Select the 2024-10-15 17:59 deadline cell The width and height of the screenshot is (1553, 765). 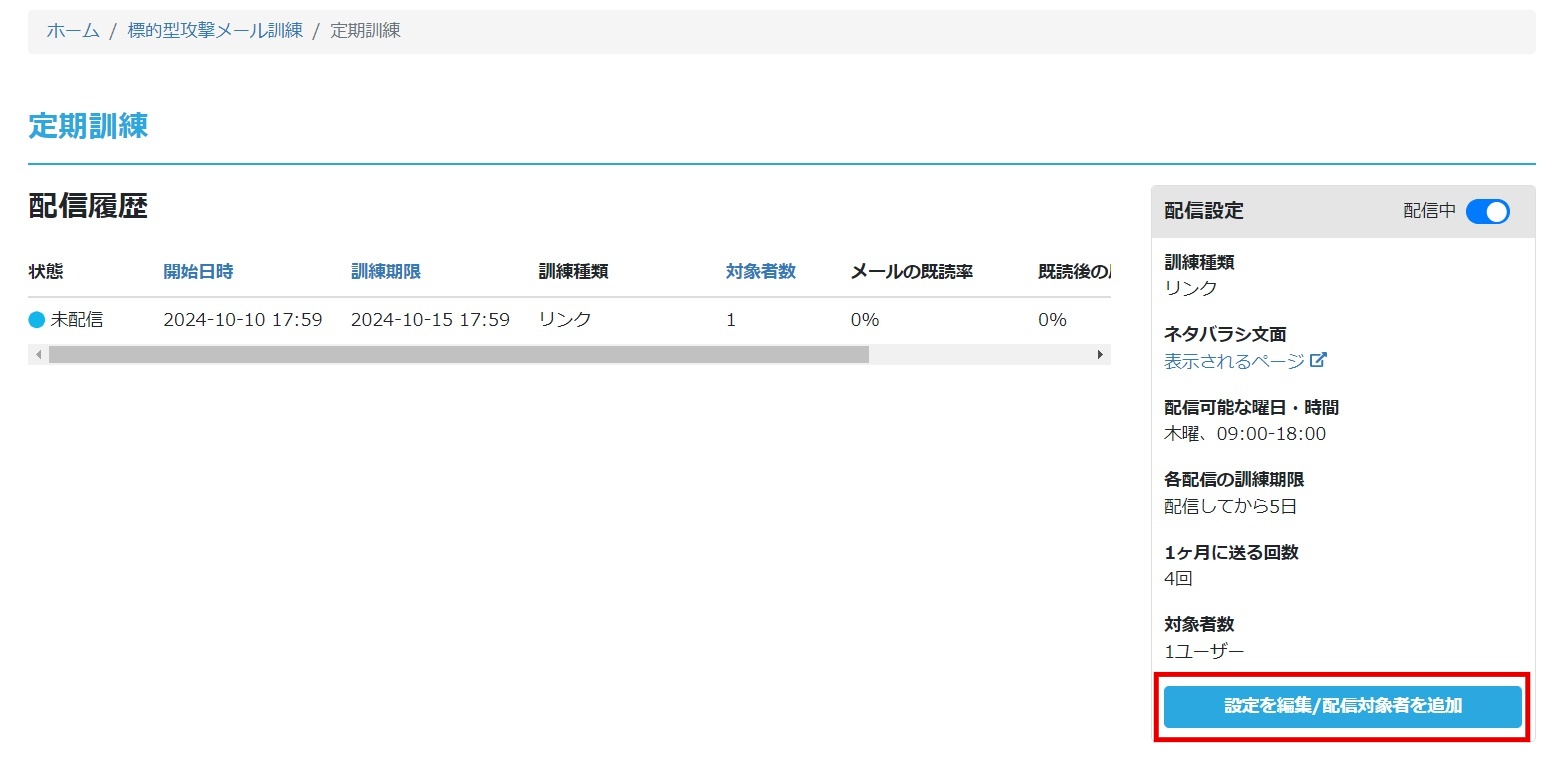pos(430,320)
